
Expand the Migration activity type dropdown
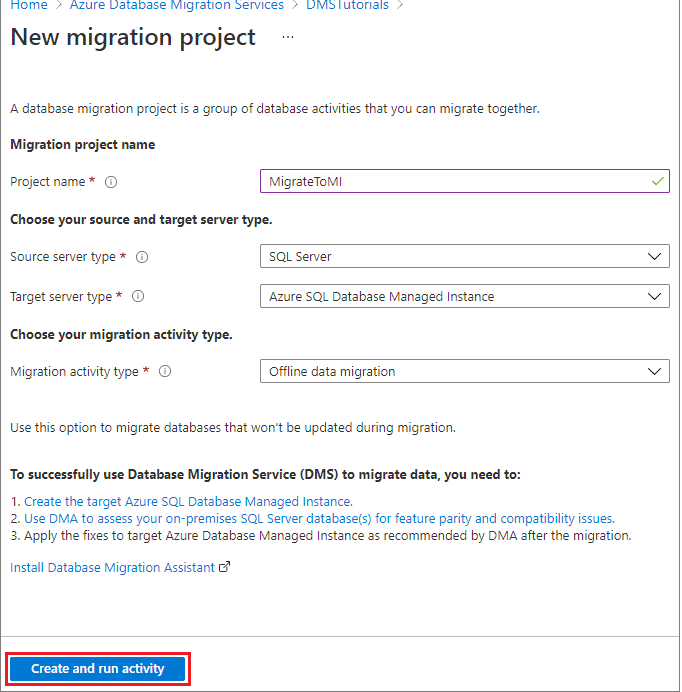coord(656,372)
